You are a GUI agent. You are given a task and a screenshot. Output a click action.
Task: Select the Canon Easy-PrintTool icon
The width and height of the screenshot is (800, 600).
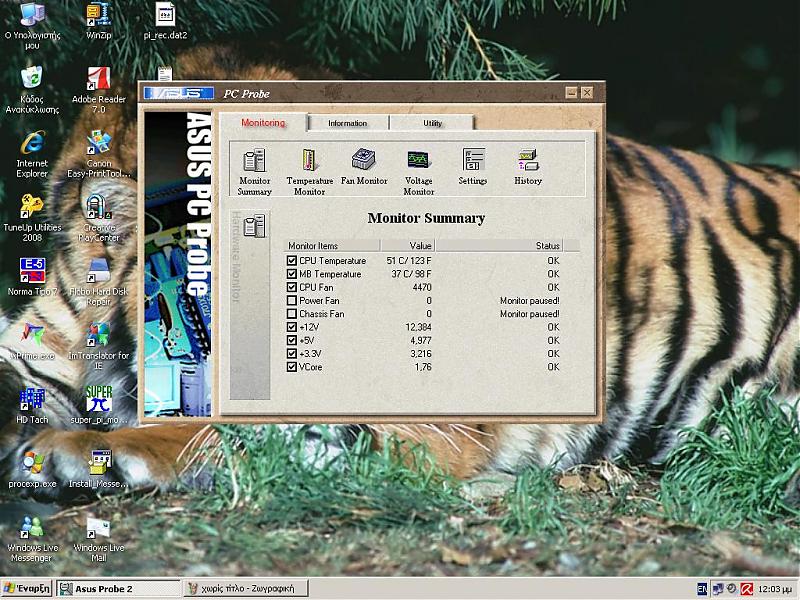(x=98, y=154)
